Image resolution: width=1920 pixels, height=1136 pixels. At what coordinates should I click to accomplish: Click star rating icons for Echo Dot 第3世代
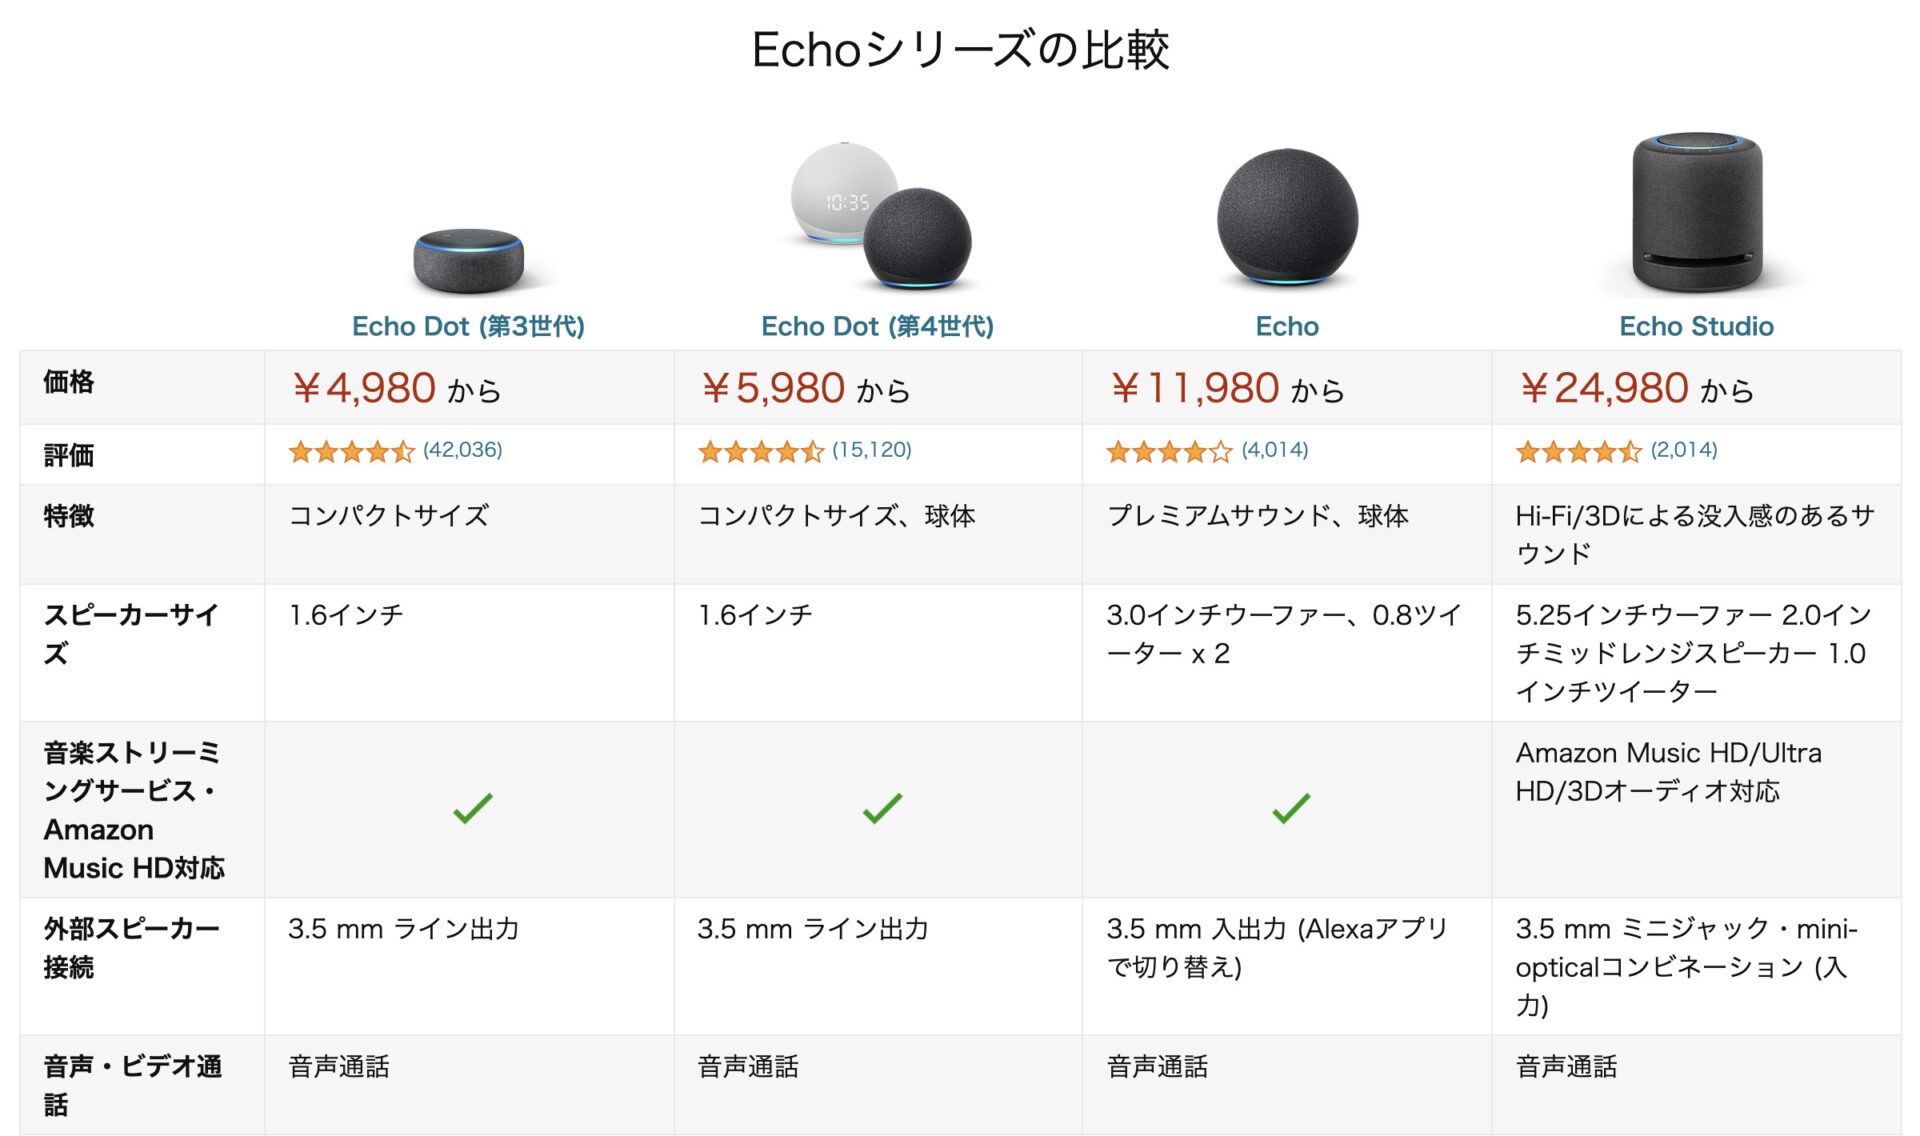coord(351,452)
